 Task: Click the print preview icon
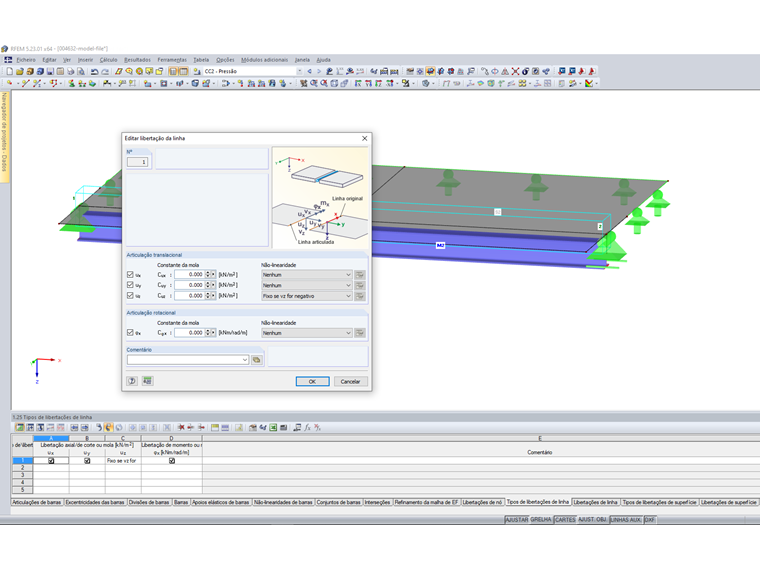click(80, 71)
